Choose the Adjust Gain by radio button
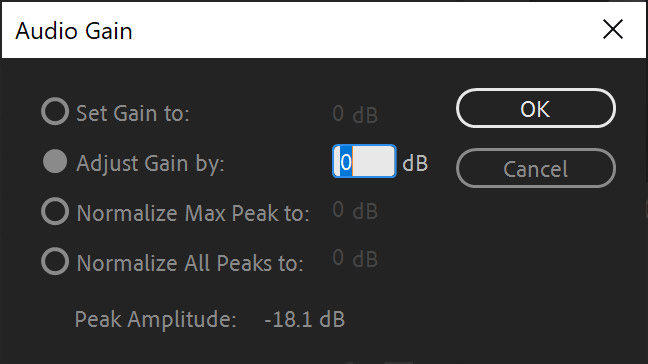The image size is (648, 364). coord(55,162)
